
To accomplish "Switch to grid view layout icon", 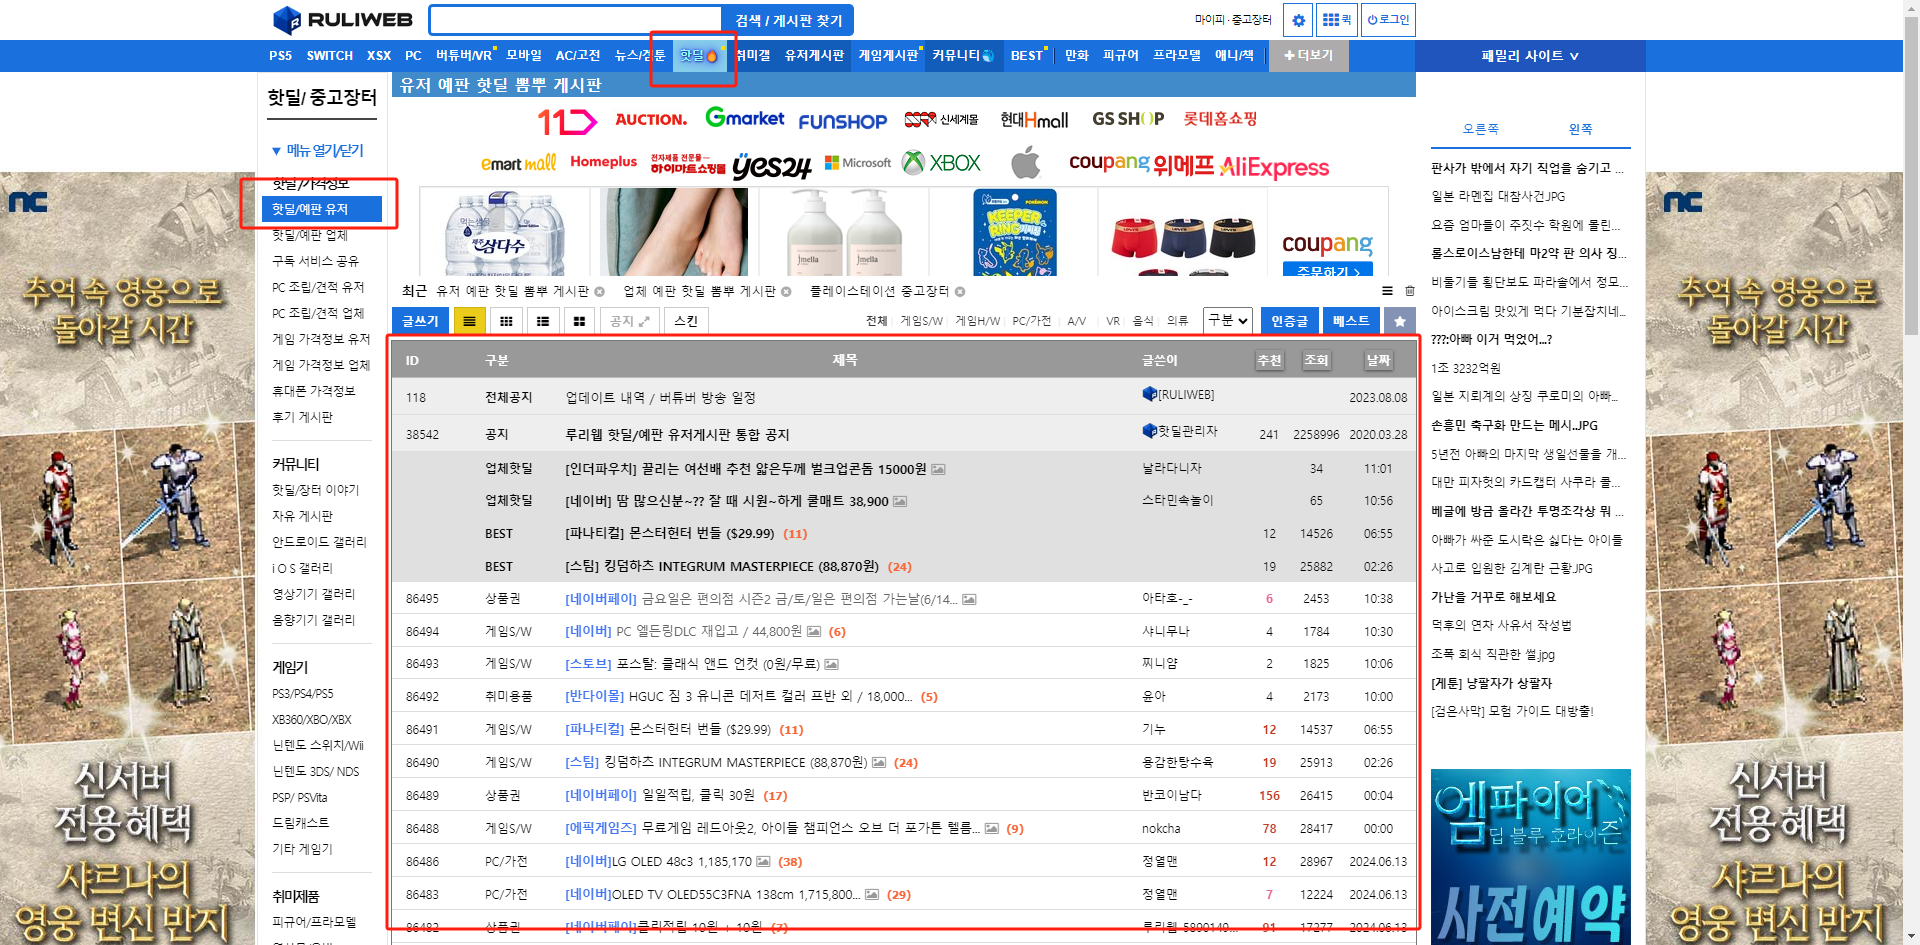I will (507, 320).
